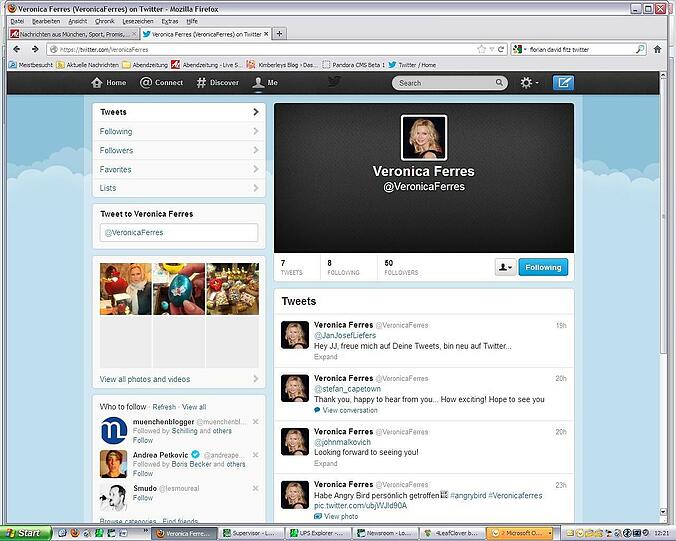Open the Discover hashtag section
Screen dimensions: 676x541
point(218,83)
